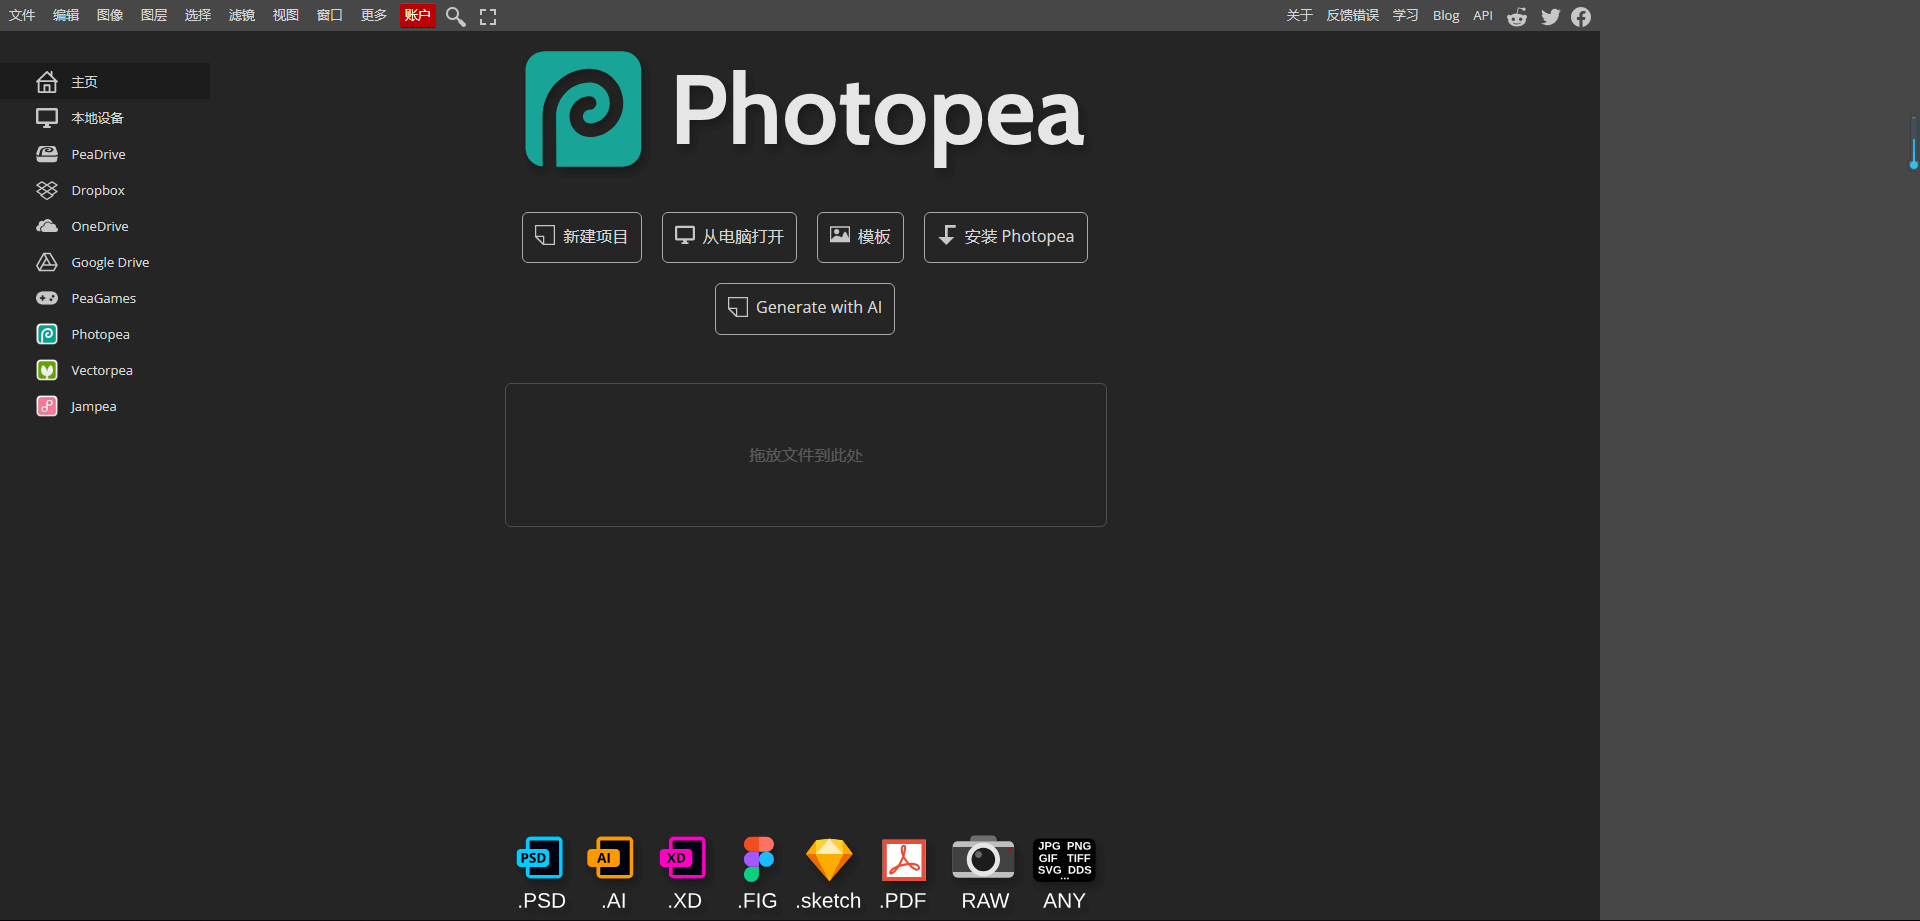Click the search magnifier icon
This screenshot has width=1920, height=921.
[455, 16]
